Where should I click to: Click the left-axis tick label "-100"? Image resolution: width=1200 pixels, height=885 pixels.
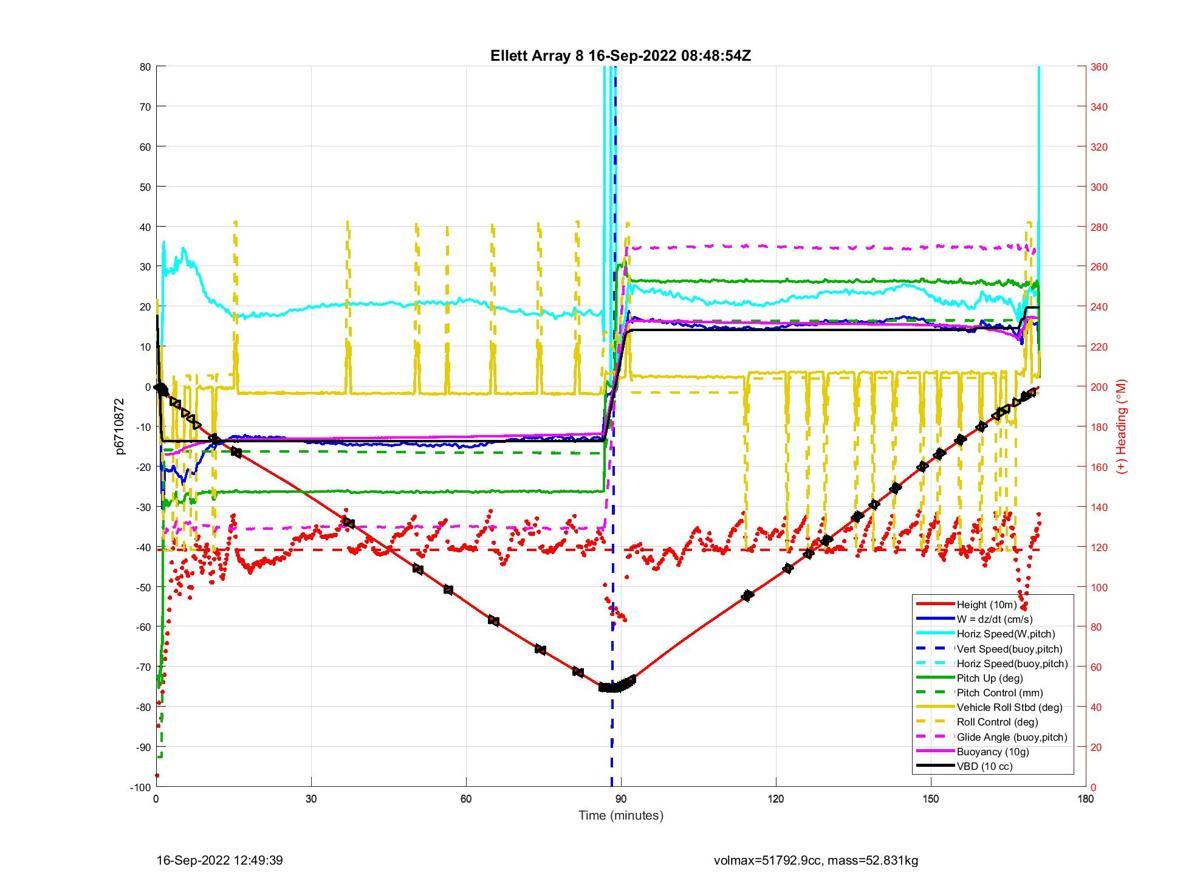[x=139, y=787]
